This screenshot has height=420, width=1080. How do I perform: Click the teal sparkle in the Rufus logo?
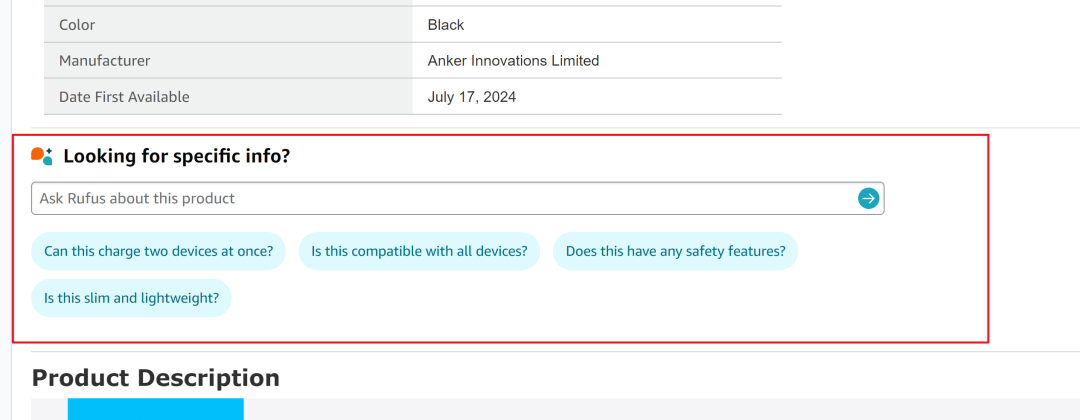click(50, 151)
